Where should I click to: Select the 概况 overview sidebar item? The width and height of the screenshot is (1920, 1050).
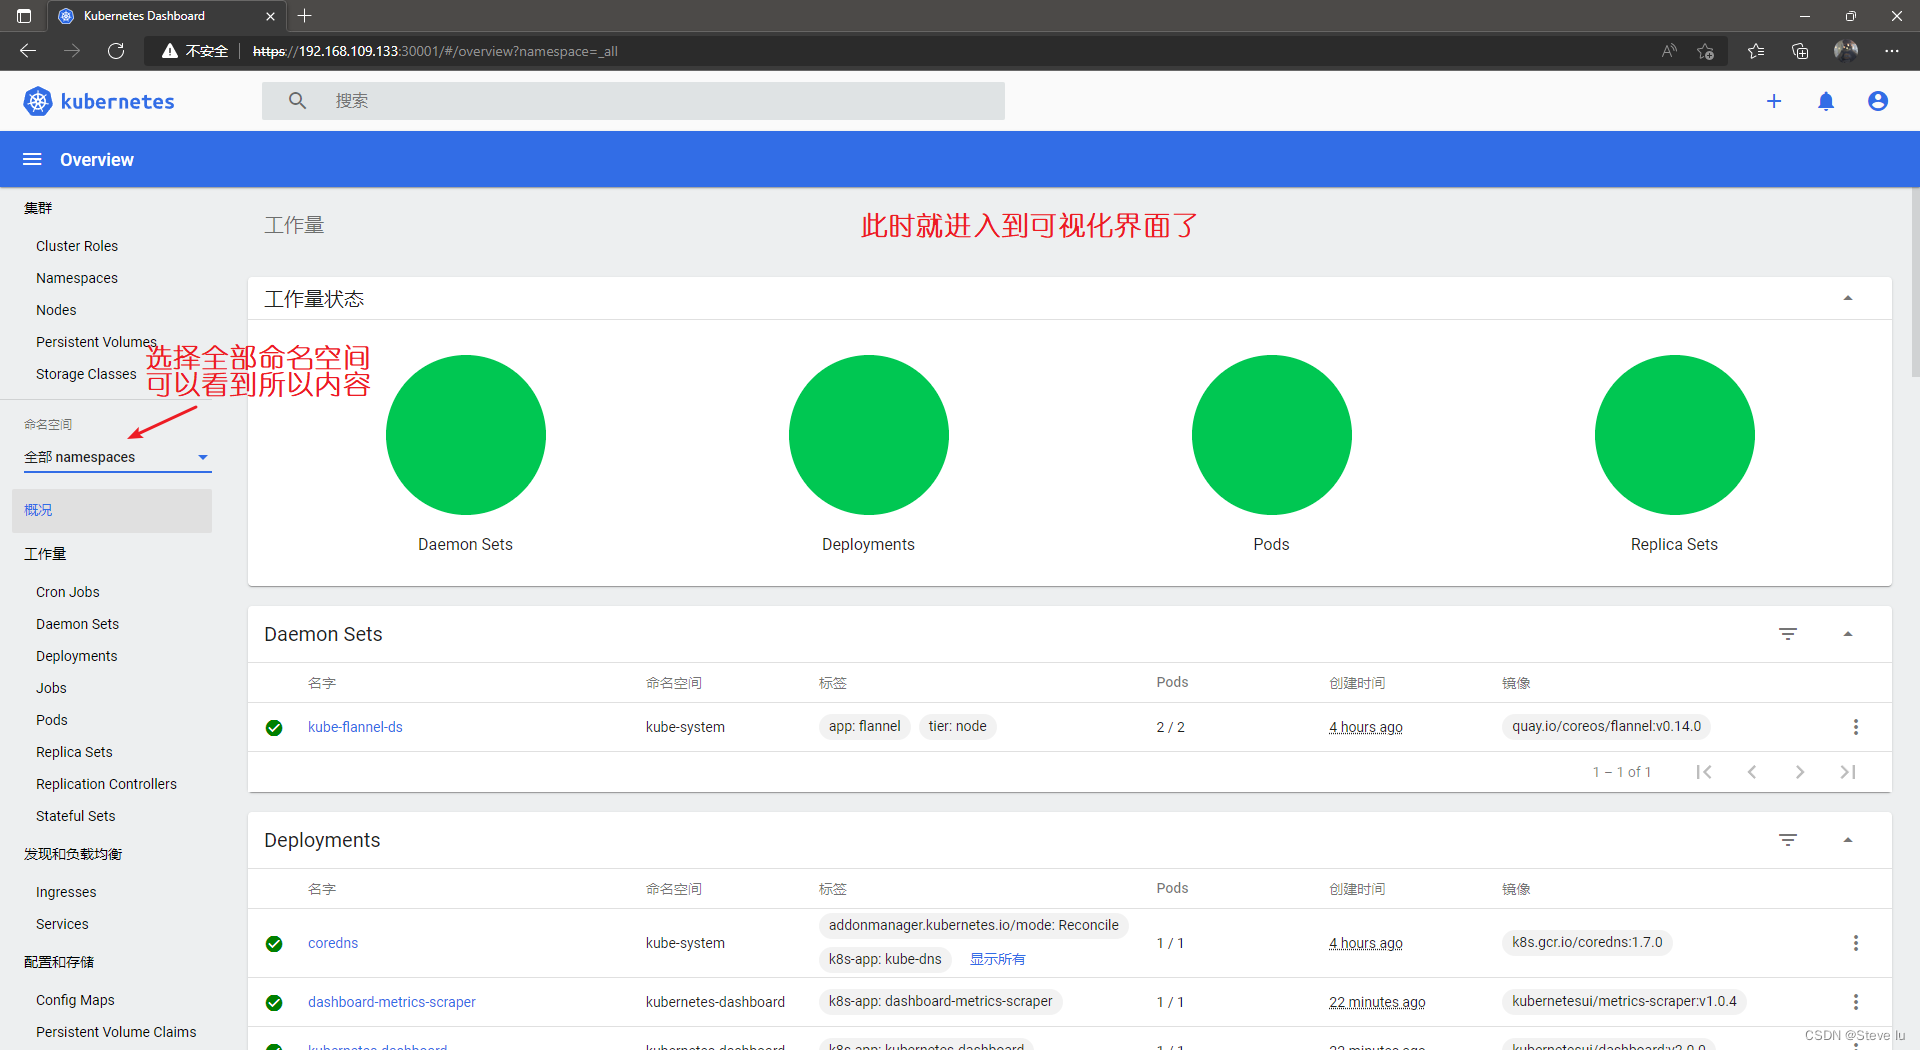[x=112, y=510]
